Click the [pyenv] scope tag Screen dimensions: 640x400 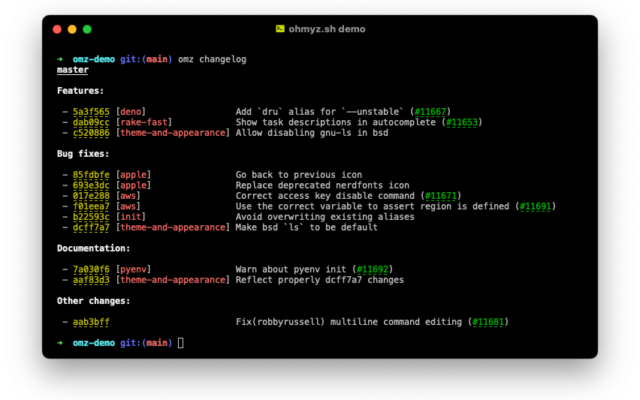[x=133, y=269]
